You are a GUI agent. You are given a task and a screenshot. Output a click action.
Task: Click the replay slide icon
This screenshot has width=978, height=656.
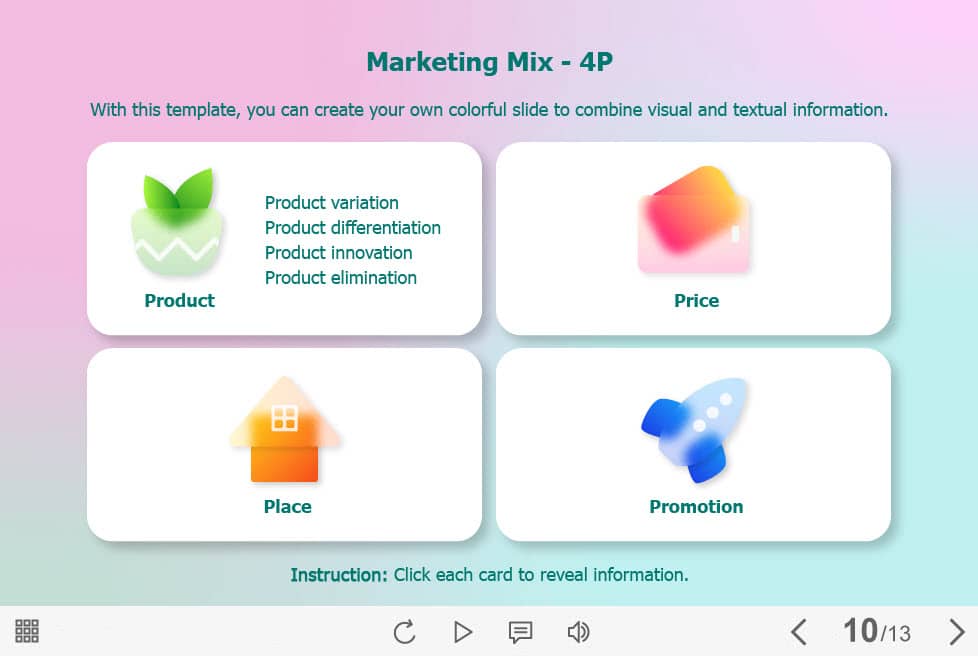tap(404, 632)
